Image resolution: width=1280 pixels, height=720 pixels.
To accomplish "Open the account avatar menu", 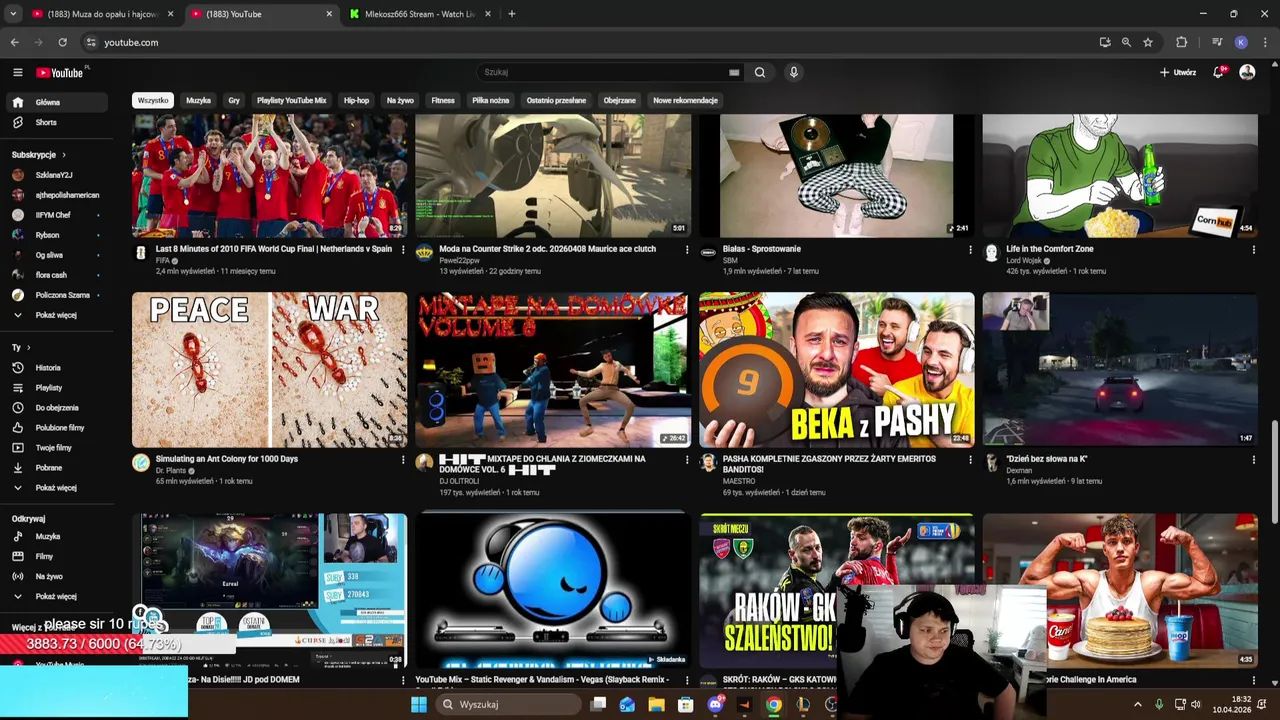I will coord(1247,72).
